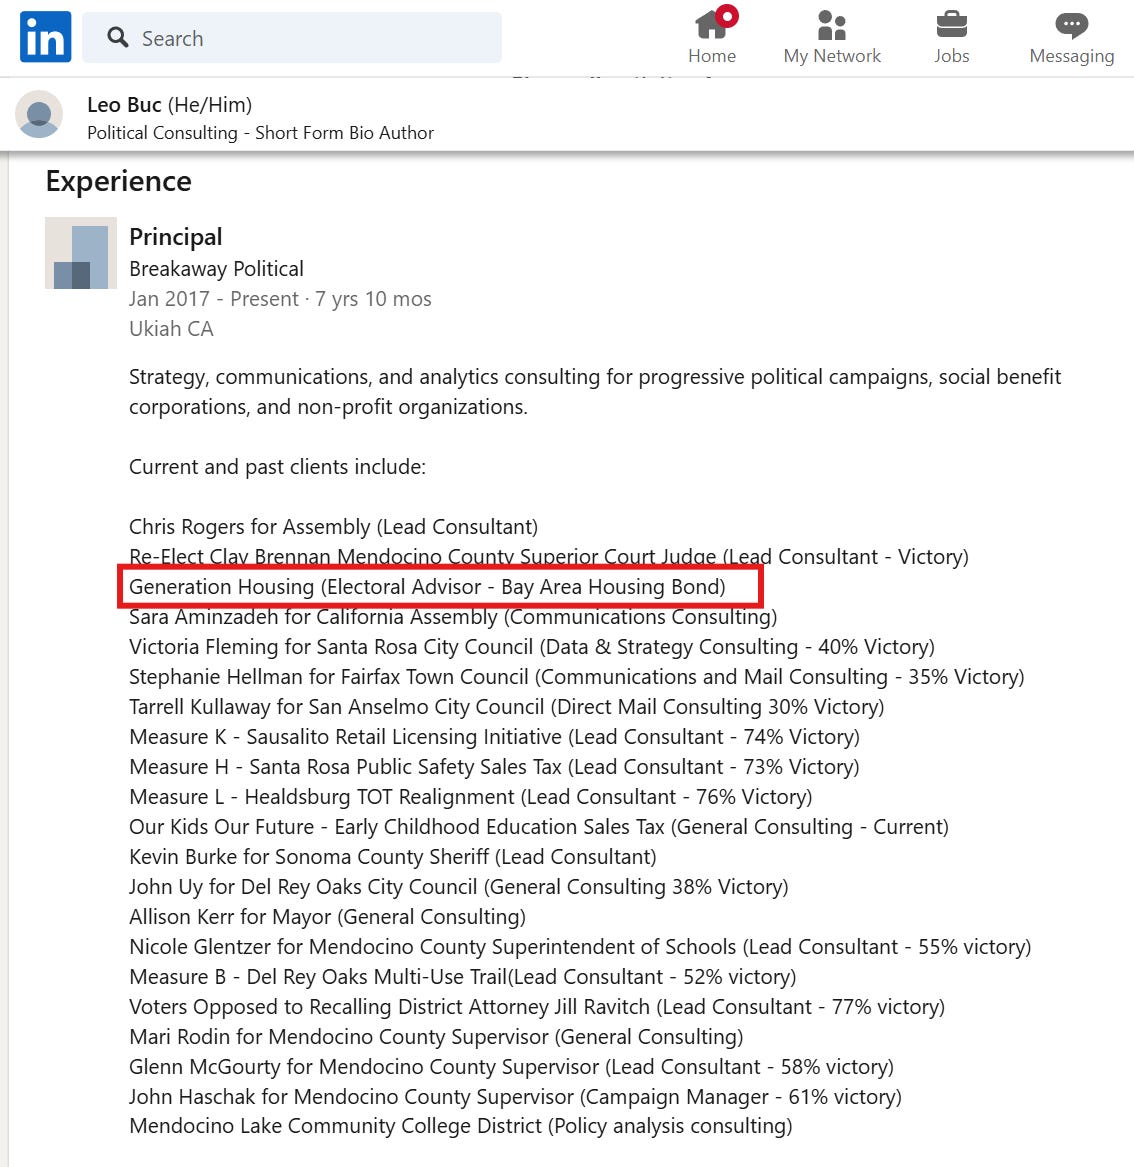Click the Chris Rogers for Assembly line
The width and height of the screenshot is (1134, 1167).
pyautogui.click(x=333, y=527)
